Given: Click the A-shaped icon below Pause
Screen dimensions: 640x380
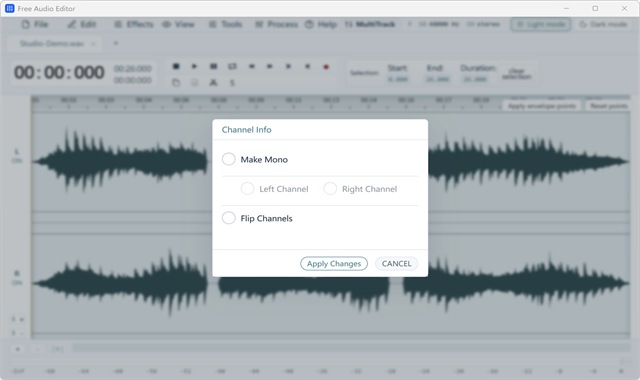Looking at the screenshot, I should click(x=213, y=83).
